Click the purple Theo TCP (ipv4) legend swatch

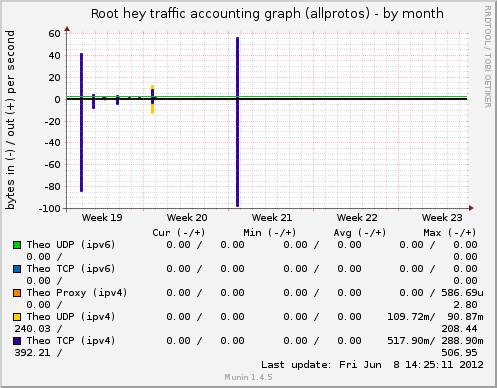coord(17,341)
